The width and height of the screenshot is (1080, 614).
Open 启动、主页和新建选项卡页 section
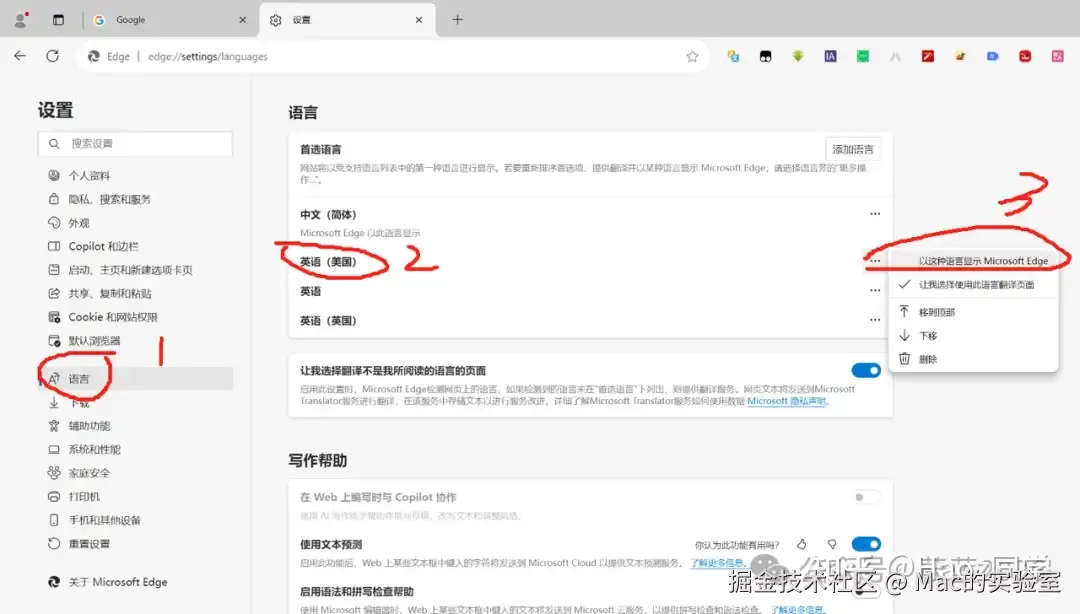click(x=130, y=270)
